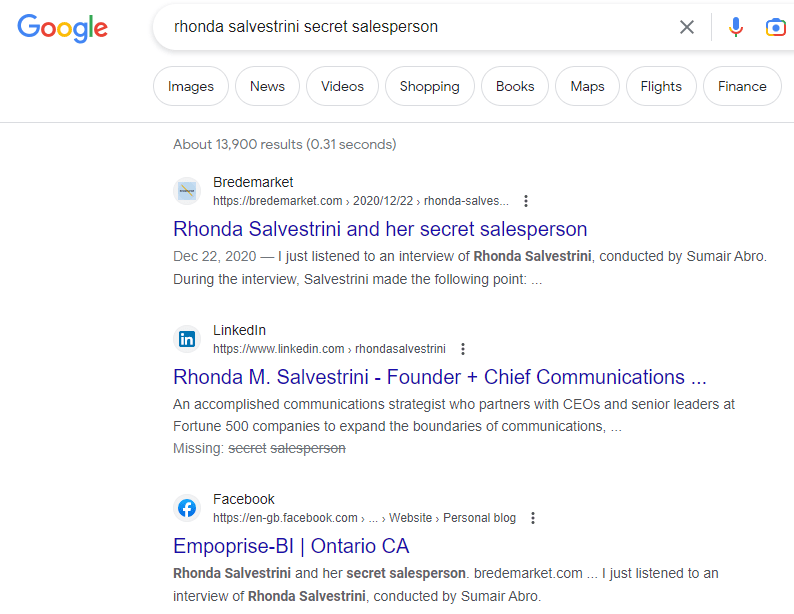
Task: Click the Bredemarket site favicon
Action: point(187,191)
